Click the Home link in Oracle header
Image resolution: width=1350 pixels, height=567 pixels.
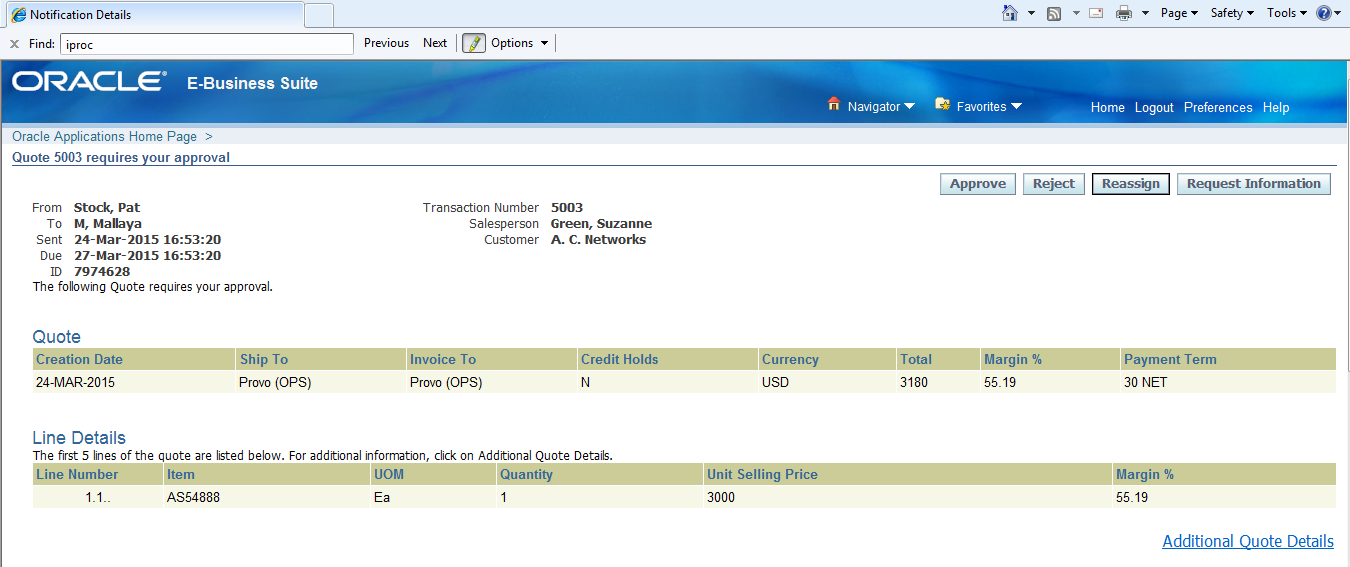(1107, 107)
